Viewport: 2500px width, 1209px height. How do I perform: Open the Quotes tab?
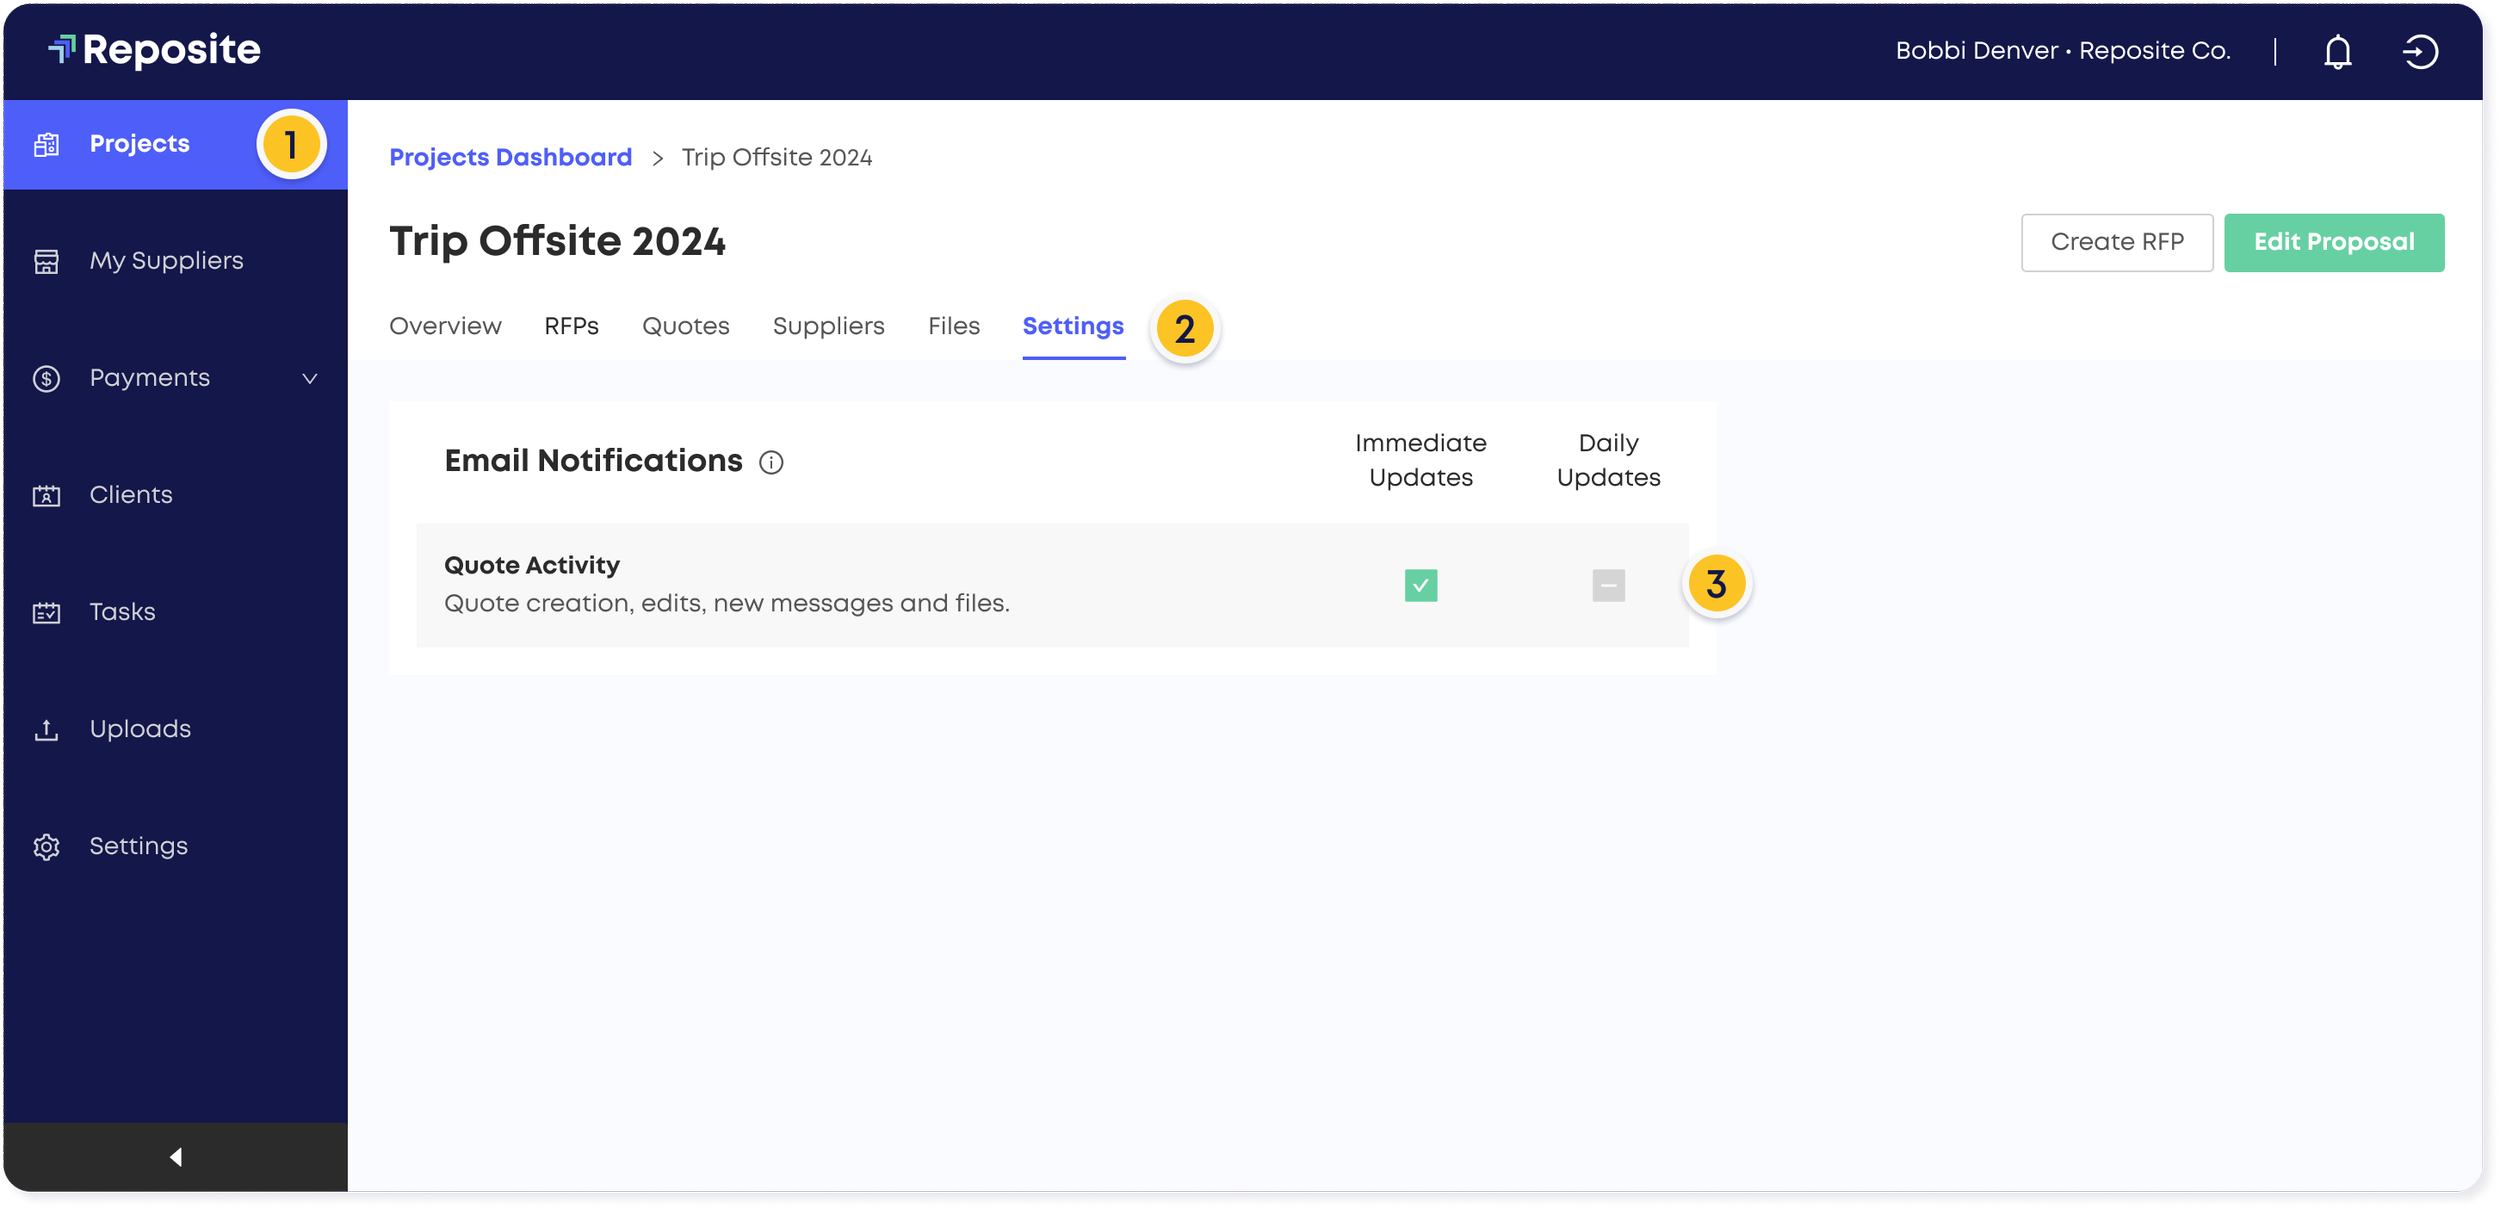coord(685,325)
